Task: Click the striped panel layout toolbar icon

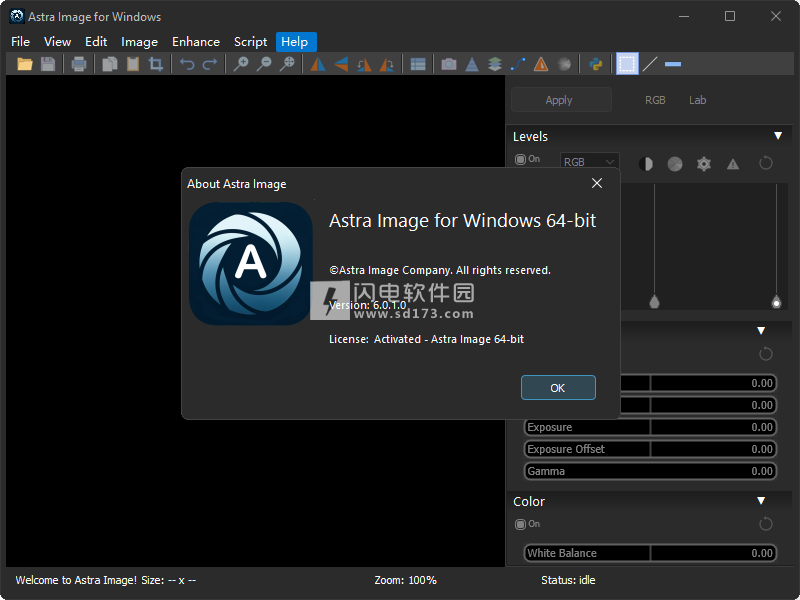Action: point(418,64)
